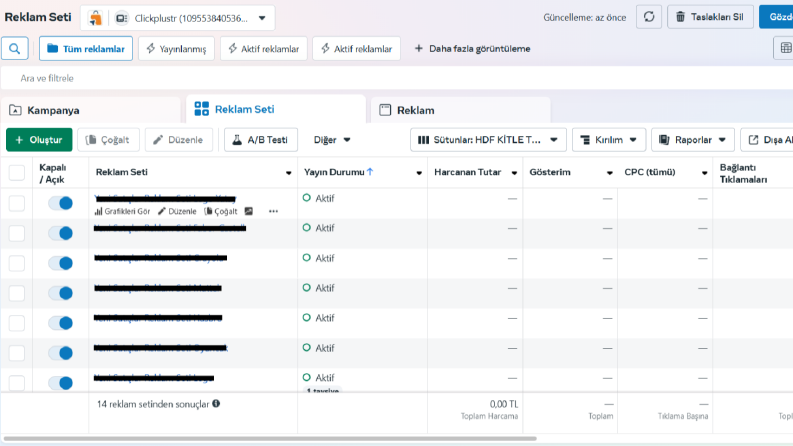This screenshot has height=446, width=793.
Task: Switch to the Reklam tab
Action: tap(460, 110)
